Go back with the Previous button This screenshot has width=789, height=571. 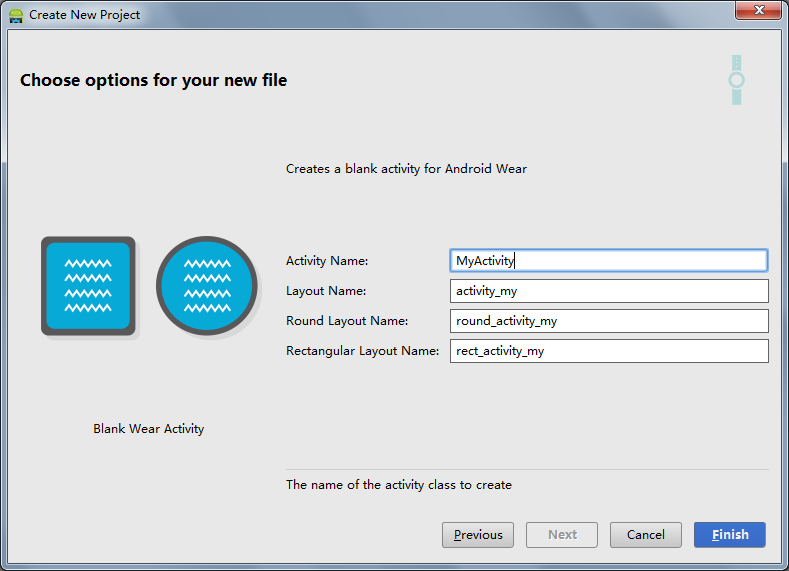point(478,535)
